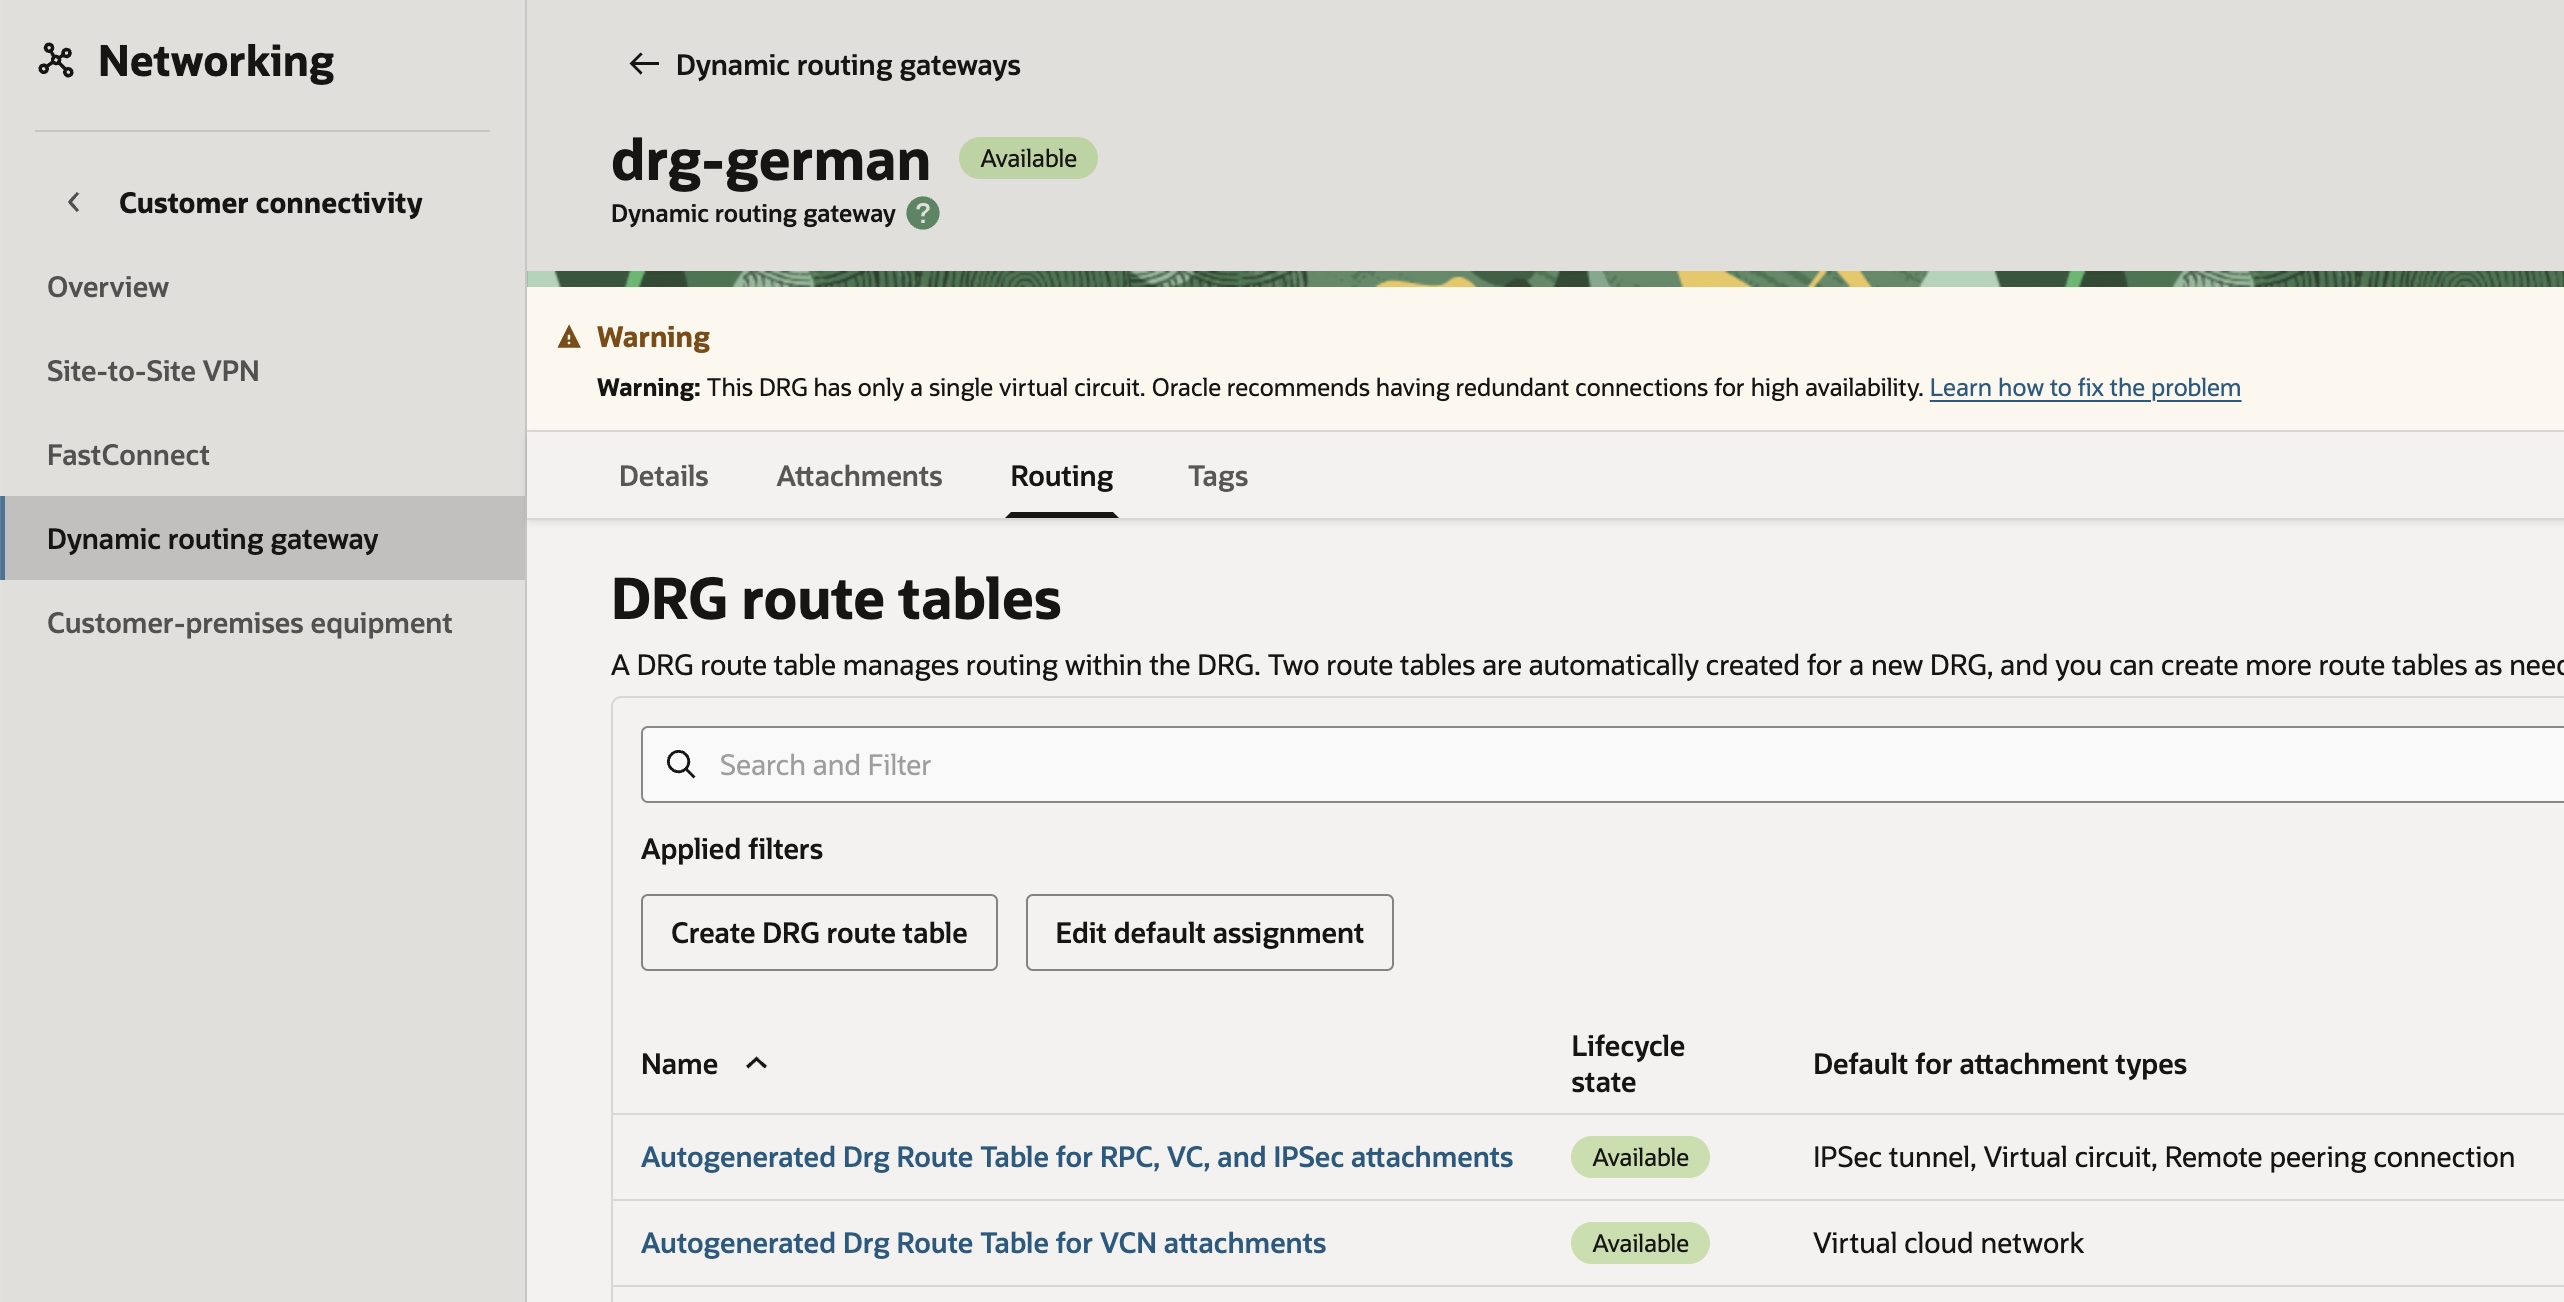The width and height of the screenshot is (2564, 1302).
Task: Toggle sort order on the Name column
Action: click(756, 1063)
